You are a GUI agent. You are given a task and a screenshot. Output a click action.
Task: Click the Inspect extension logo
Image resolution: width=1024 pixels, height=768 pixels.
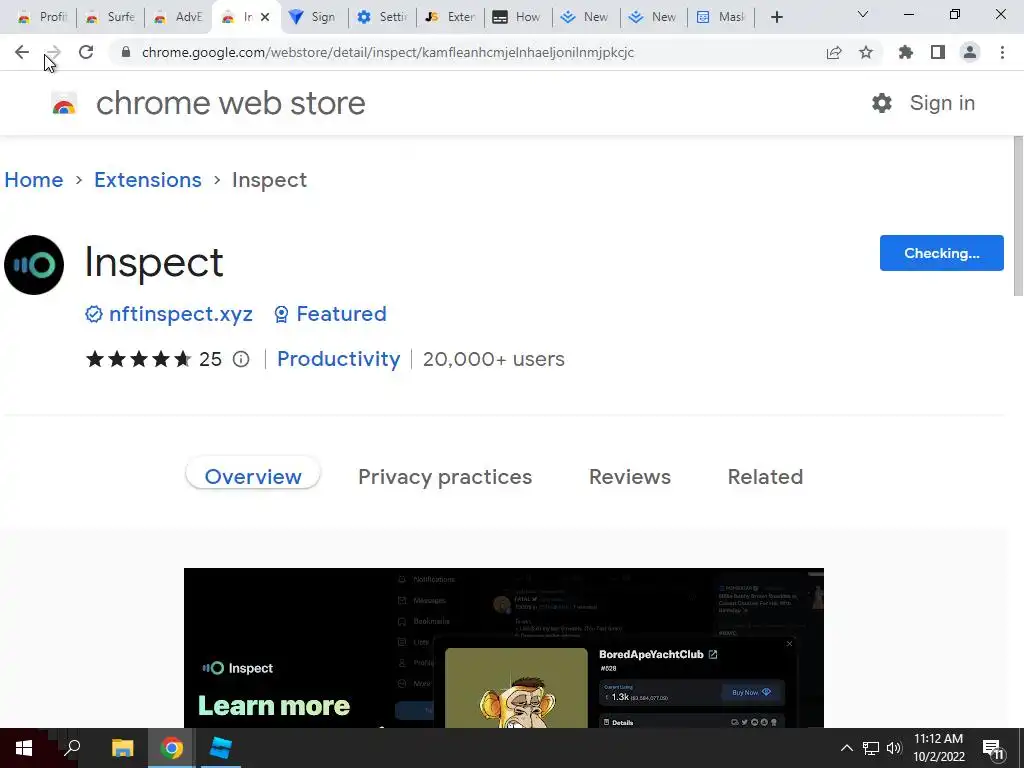(x=34, y=264)
